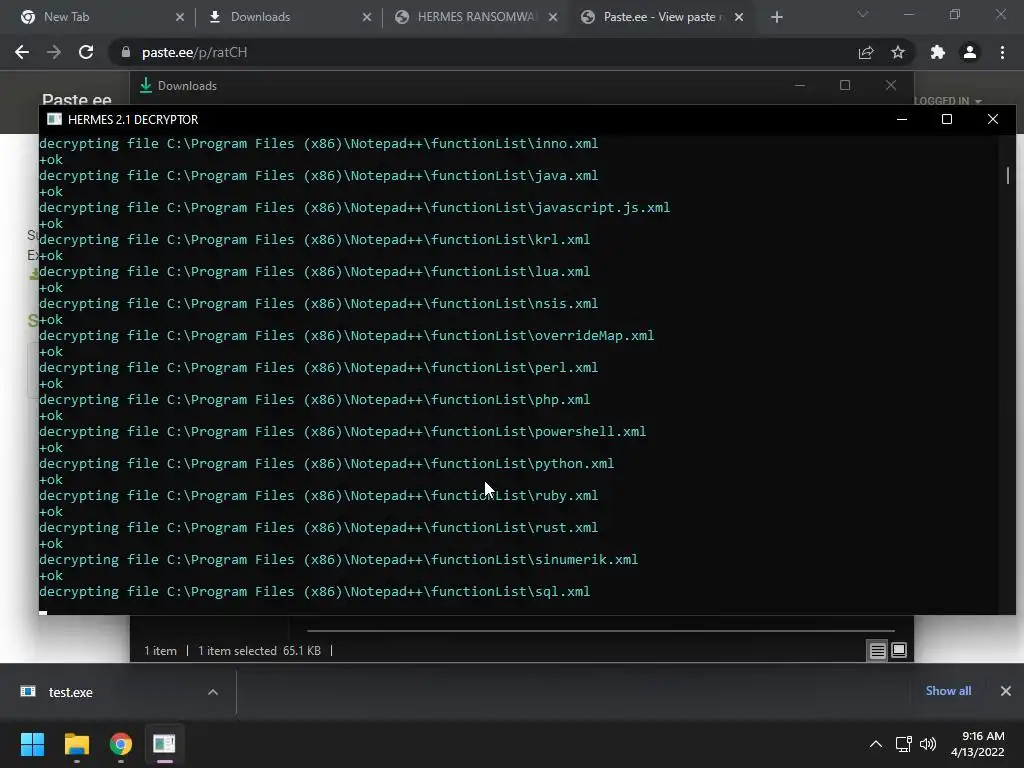
Task: Reload the paste.ee page
Action: pyautogui.click(x=86, y=52)
